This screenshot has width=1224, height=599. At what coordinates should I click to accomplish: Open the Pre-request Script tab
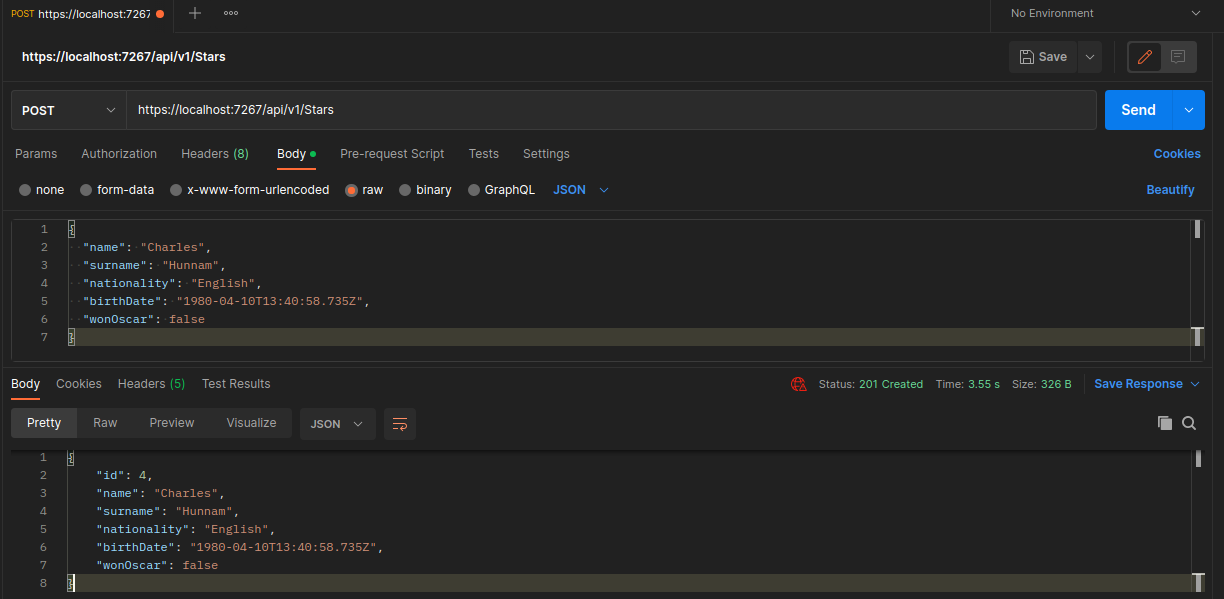tap(392, 154)
